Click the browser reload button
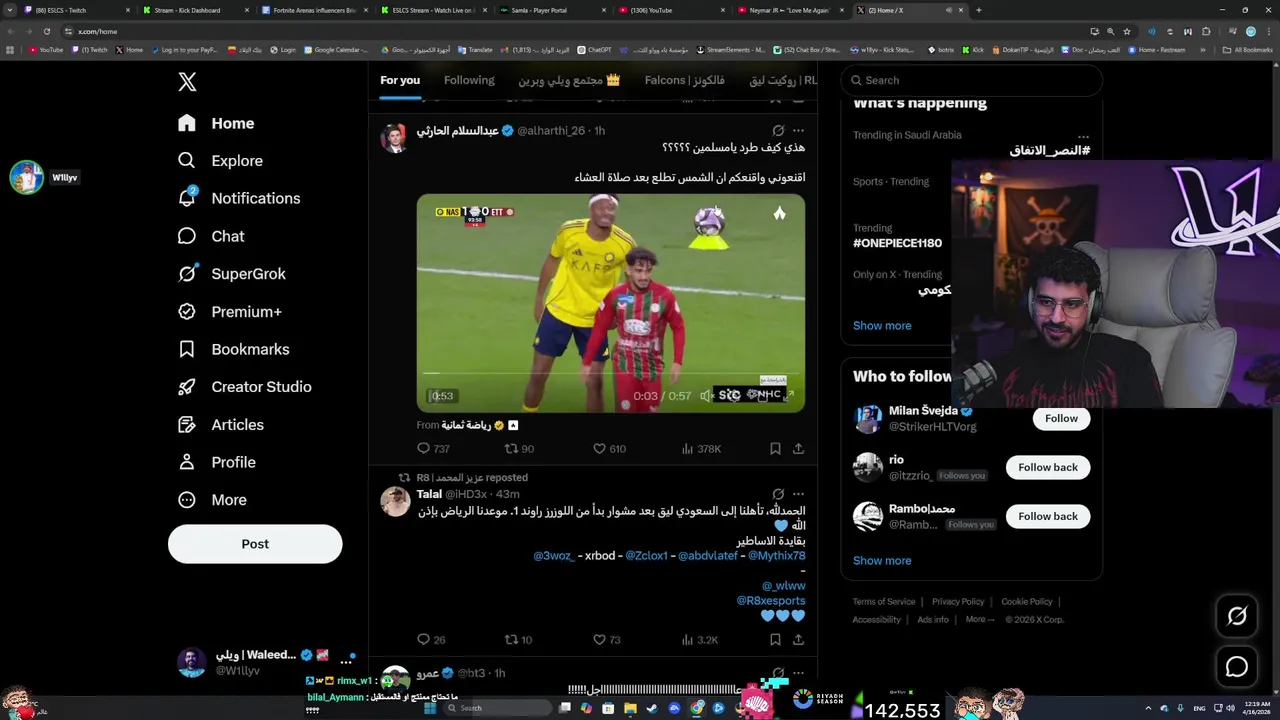This screenshot has height=720, width=1280. pos(46,31)
